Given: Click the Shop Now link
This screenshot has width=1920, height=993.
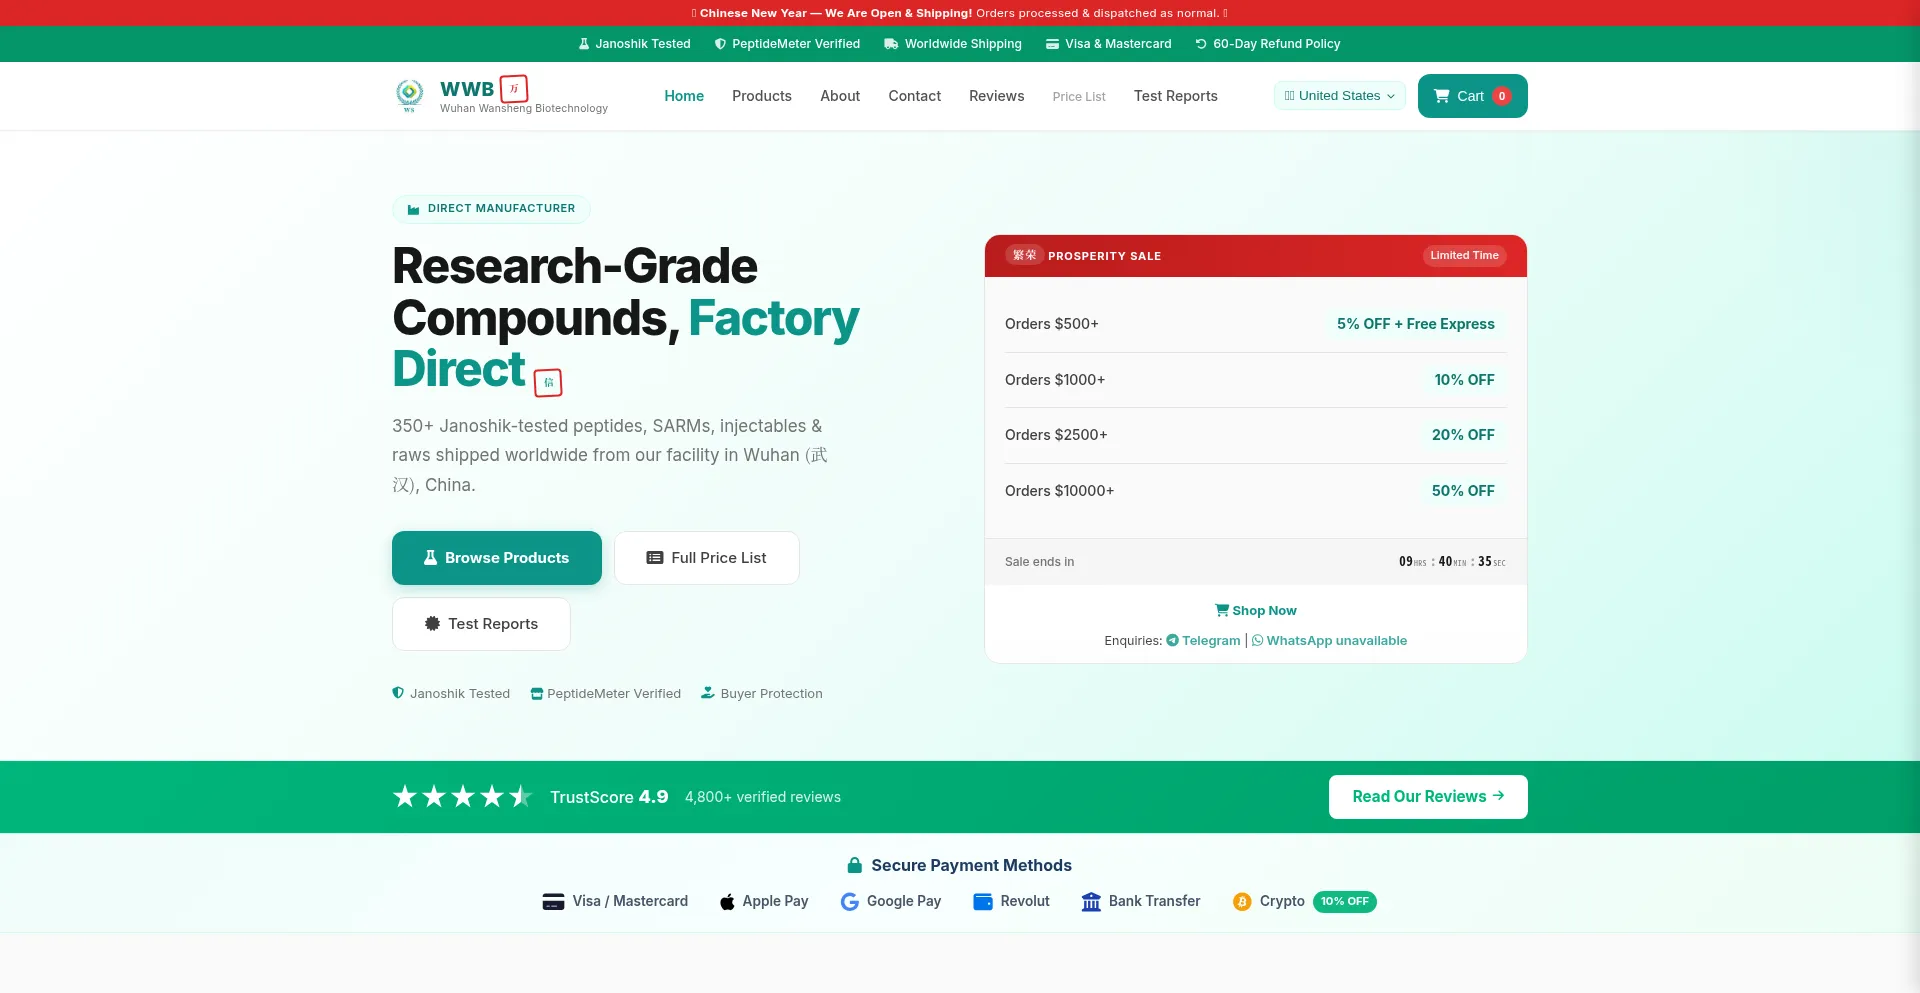Looking at the screenshot, I should point(1256,611).
